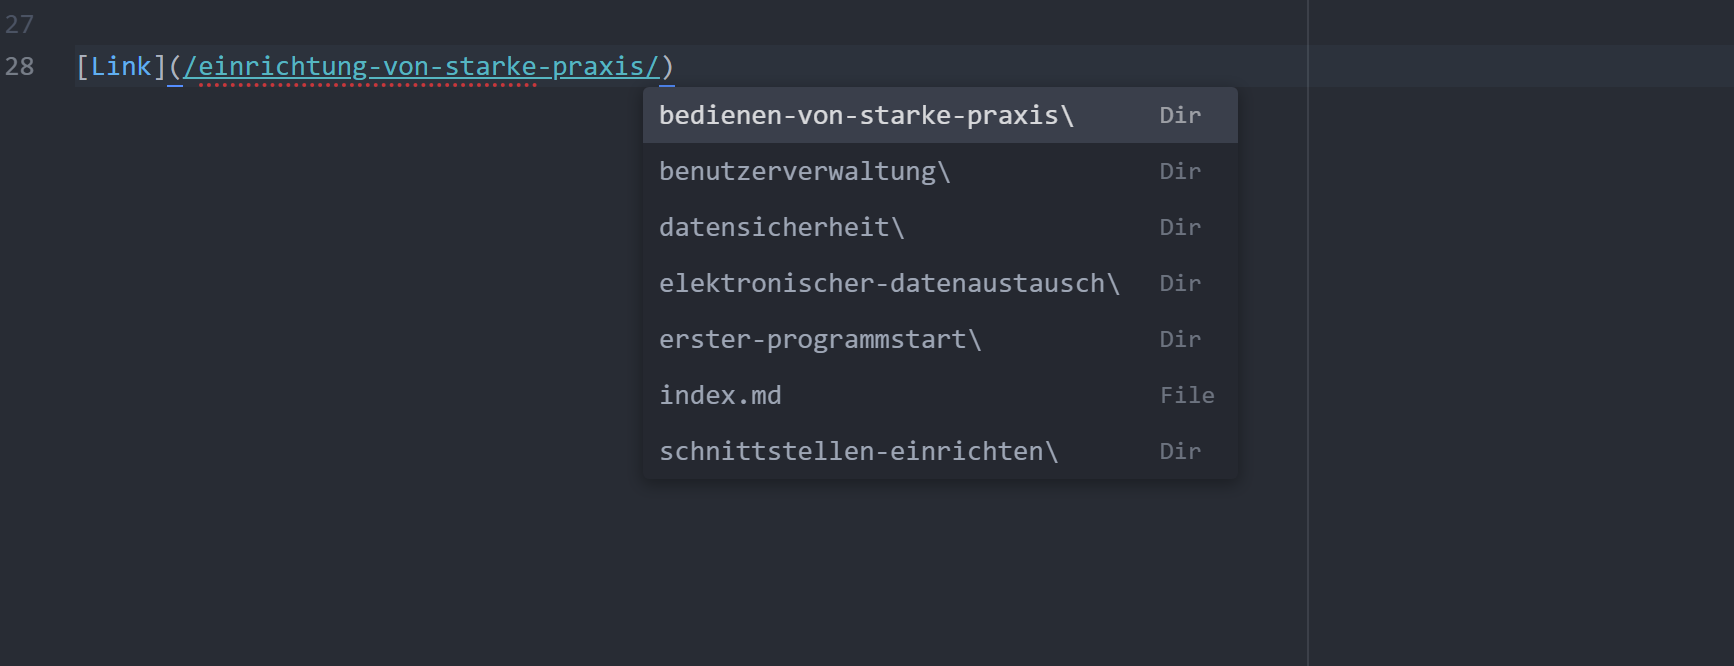This screenshot has height=666, width=1734.
Task: Click line number 27 in the gutter
Action: click(20, 24)
